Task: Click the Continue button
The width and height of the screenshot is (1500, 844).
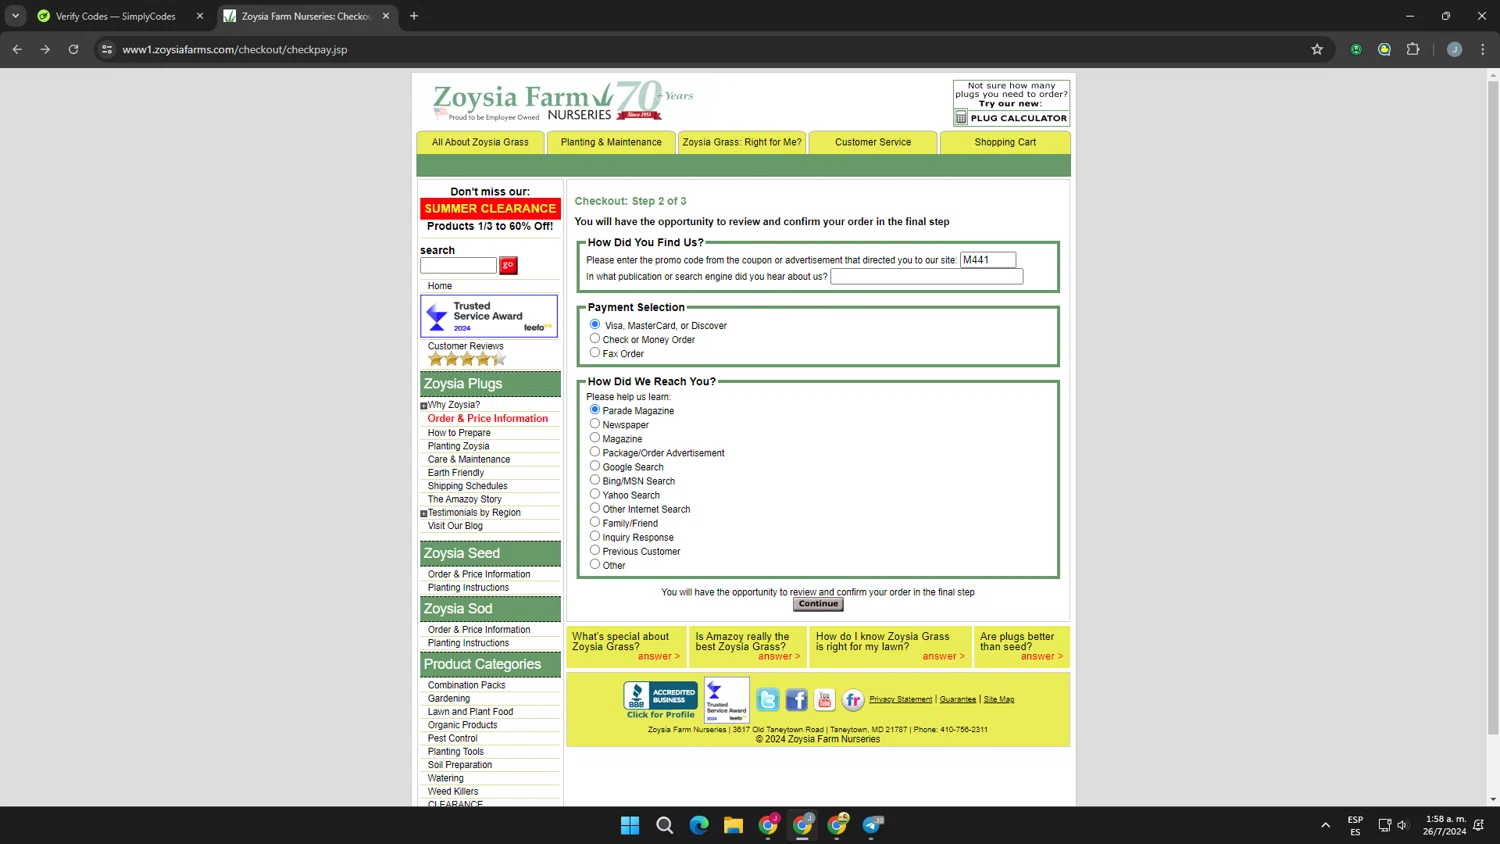Action: tap(818, 604)
